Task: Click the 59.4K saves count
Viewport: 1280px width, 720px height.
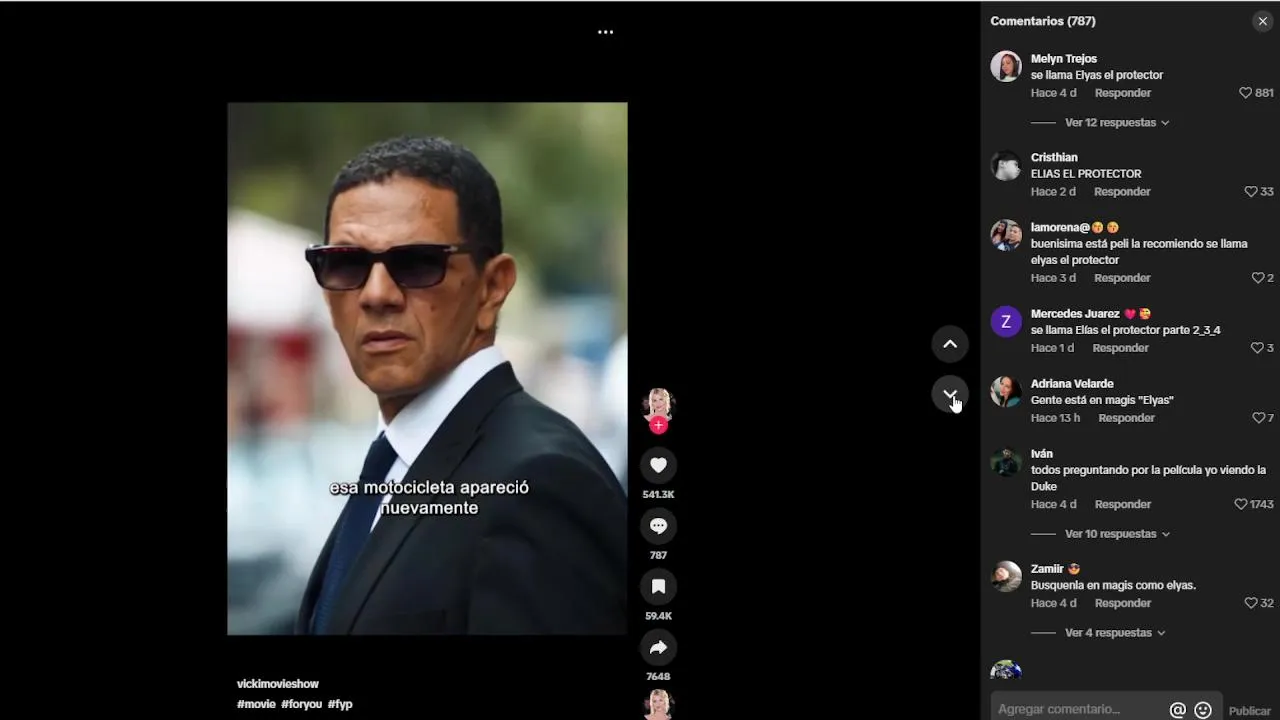Action: coord(658,616)
